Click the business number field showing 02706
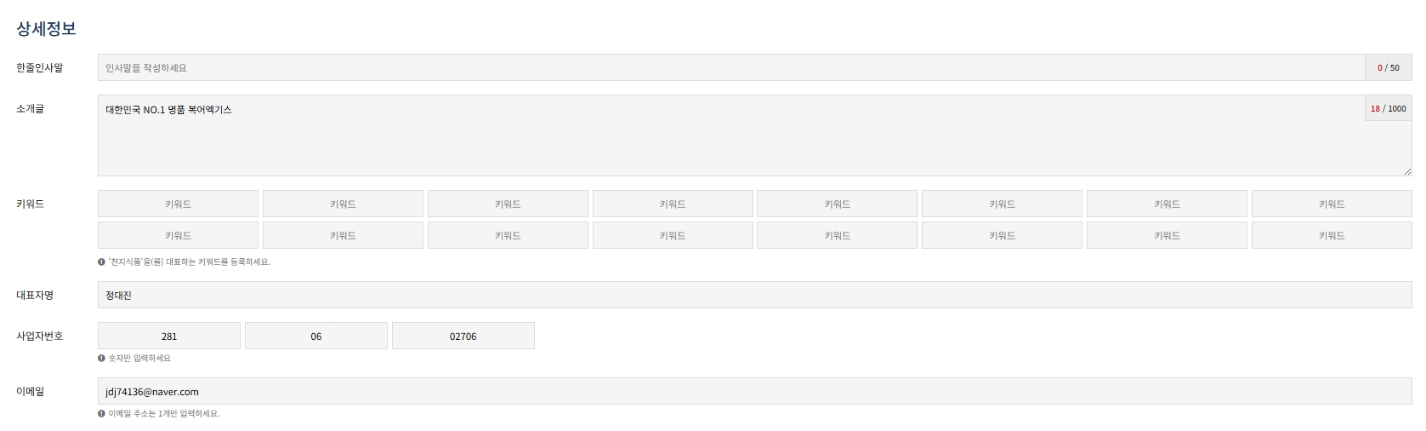The height and width of the screenshot is (431, 1426). 463,336
